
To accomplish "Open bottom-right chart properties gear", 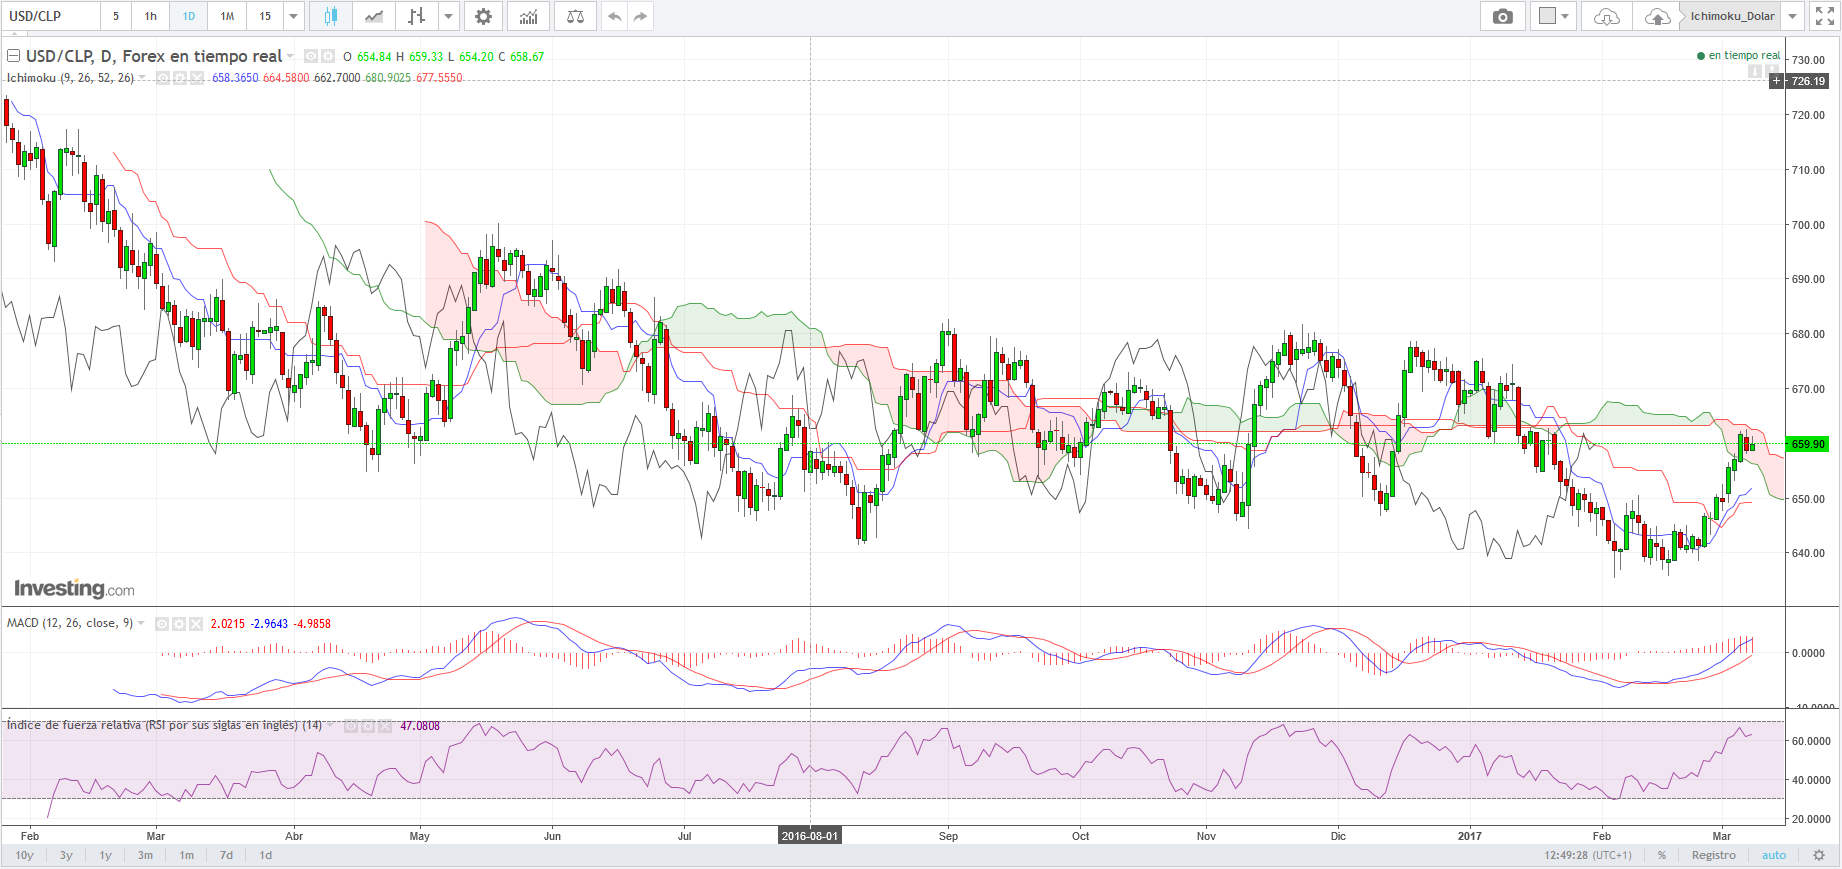I will [1819, 855].
